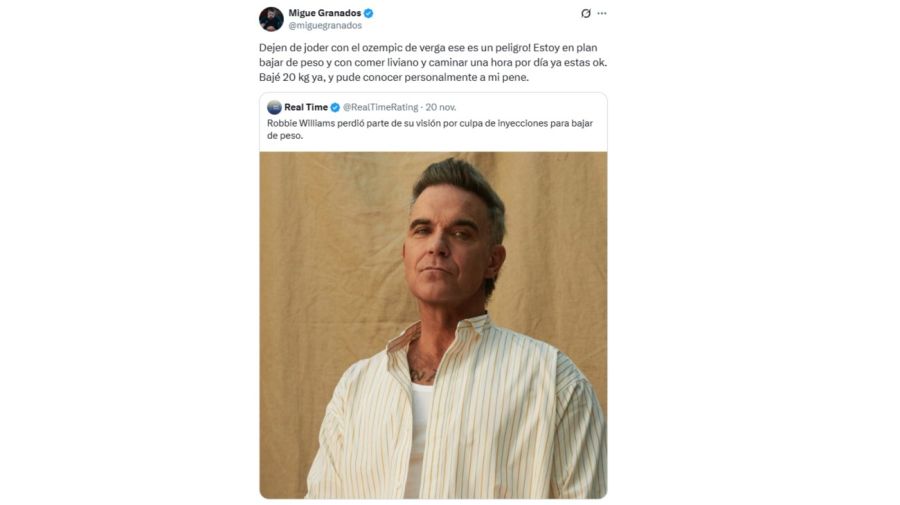Click the Grok icon on the tweet
Image resolution: width=900 pixels, height=505 pixels.
point(586,13)
